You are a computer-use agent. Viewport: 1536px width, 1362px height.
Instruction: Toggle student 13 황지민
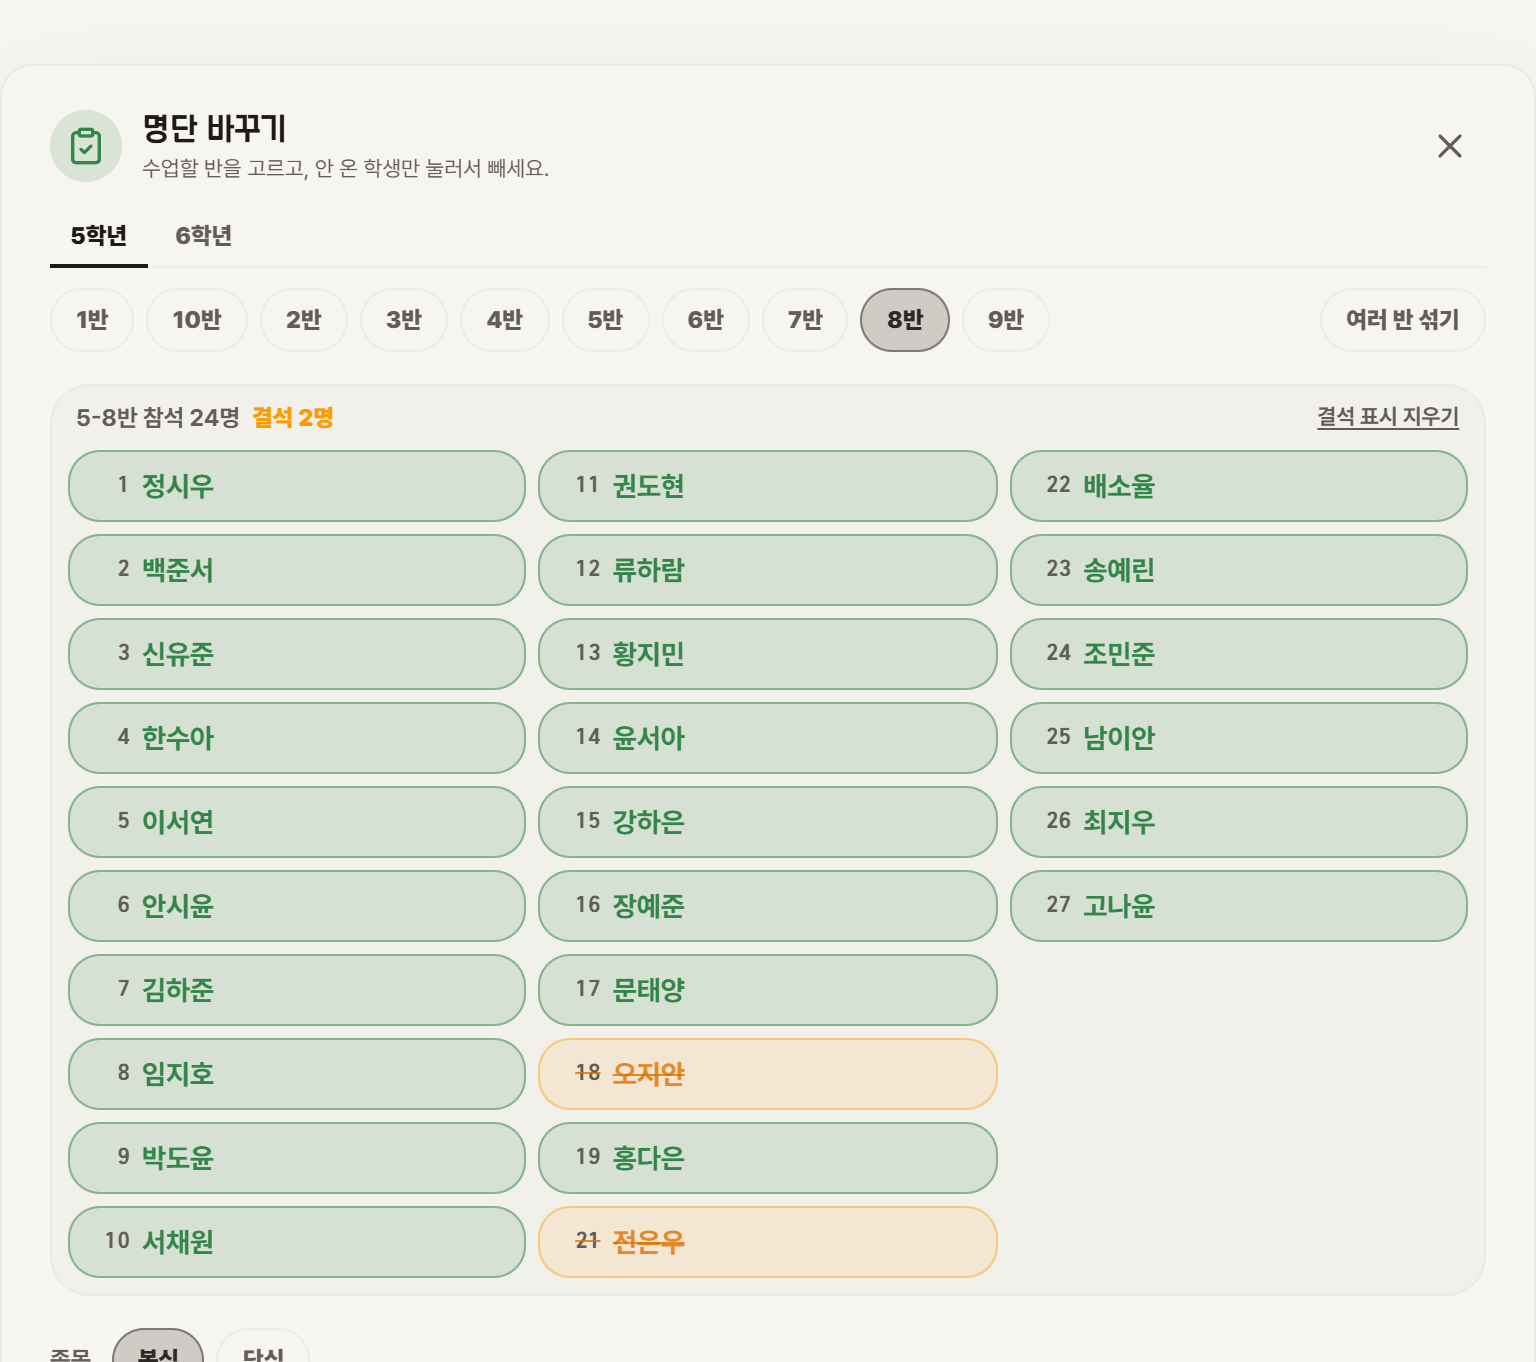click(768, 654)
